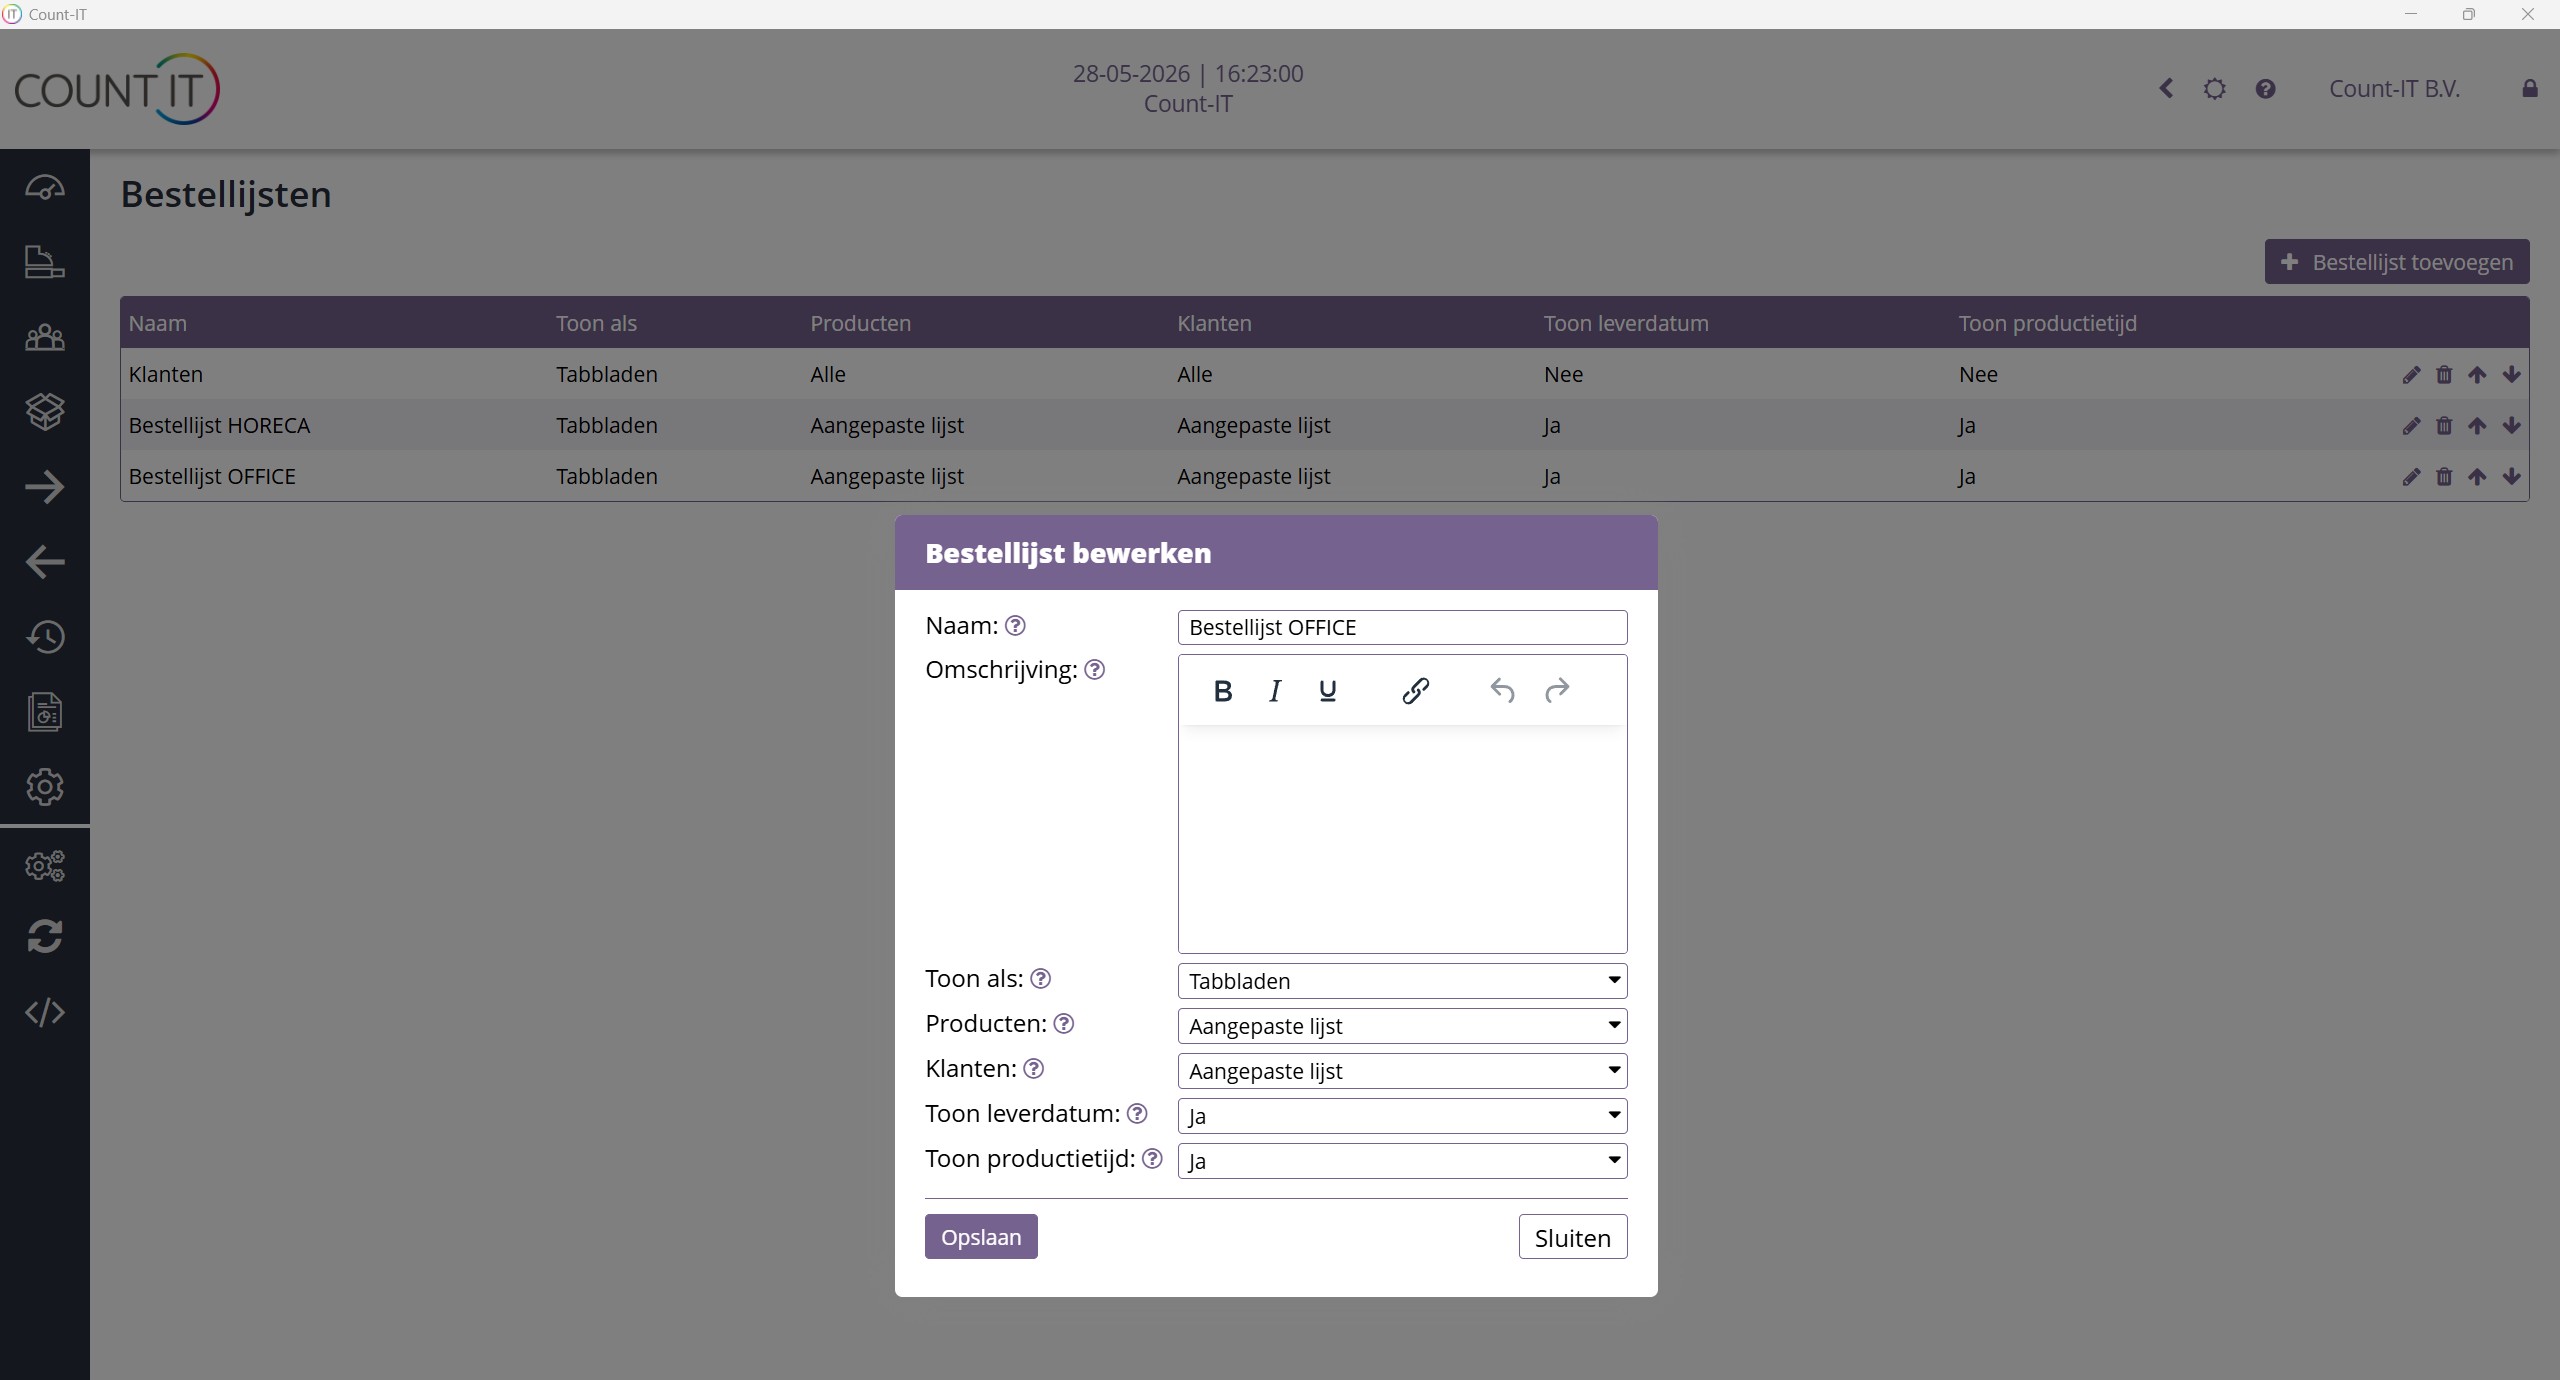Viewport: 2560px width, 1380px height.
Task: Toggle the brightness theme icon in header
Action: pos(2215,89)
